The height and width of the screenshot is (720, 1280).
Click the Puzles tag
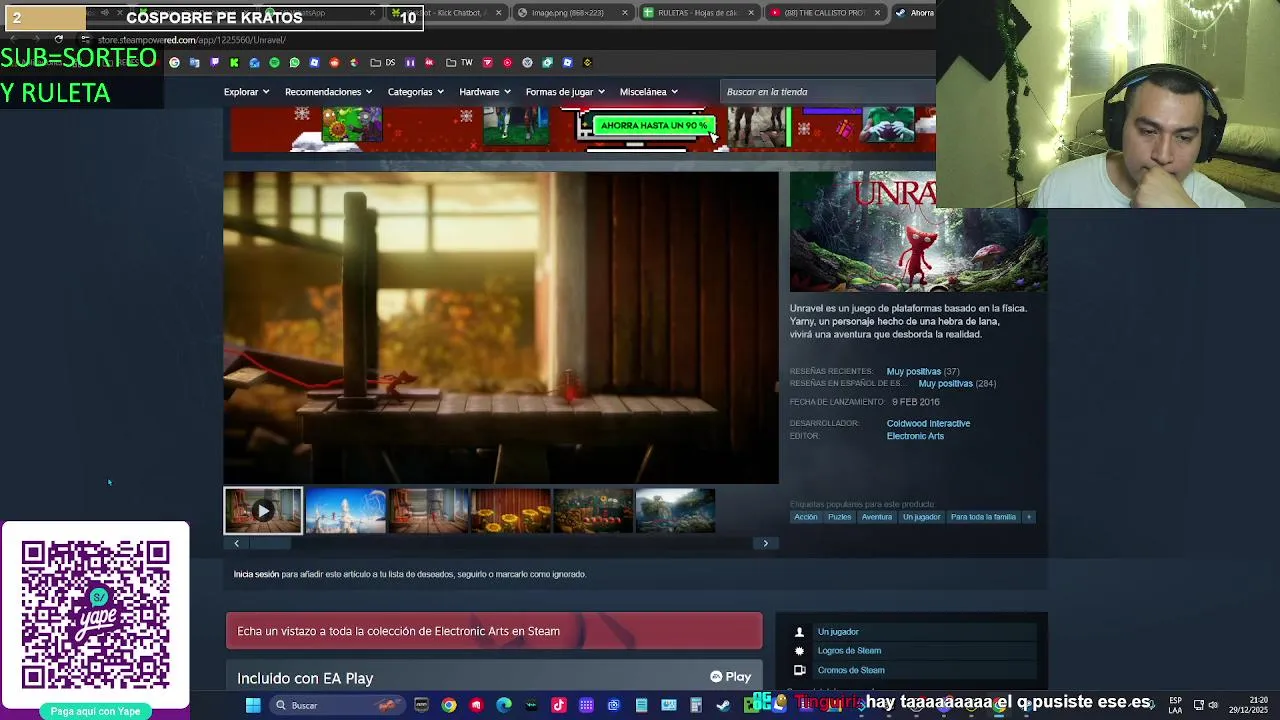click(x=840, y=517)
